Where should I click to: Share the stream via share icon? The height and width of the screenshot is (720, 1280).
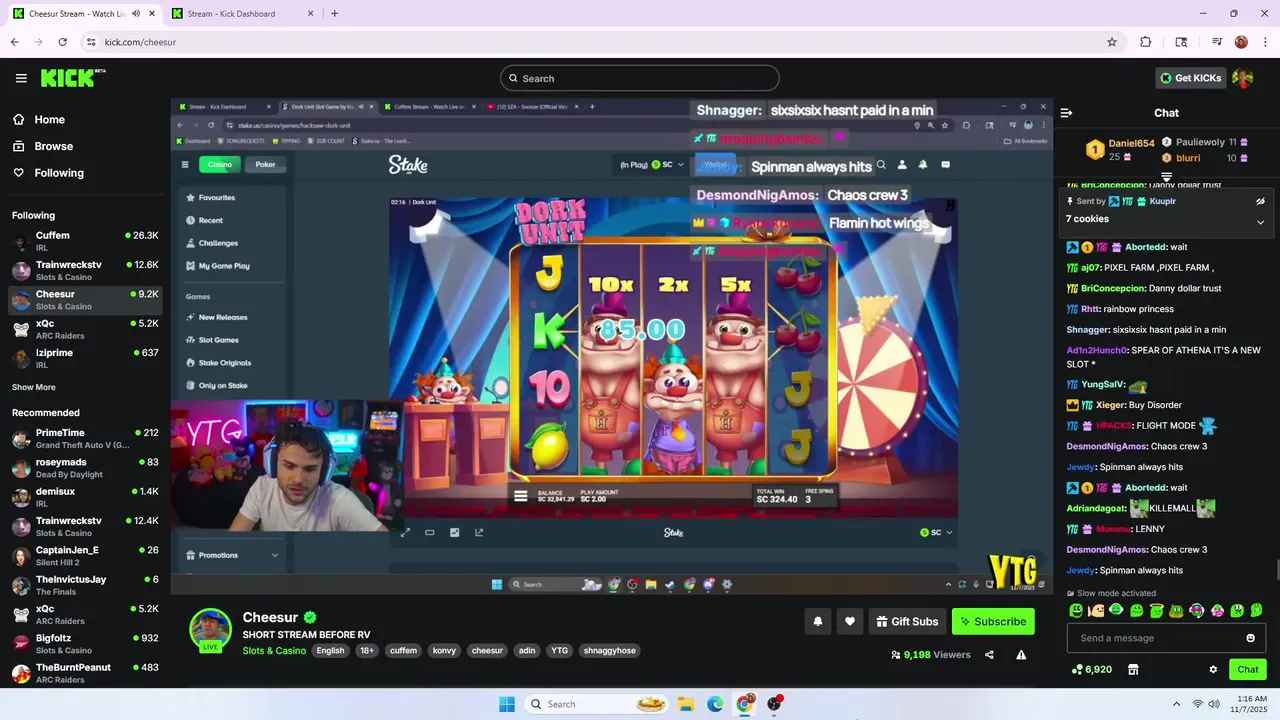click(989, 655)
